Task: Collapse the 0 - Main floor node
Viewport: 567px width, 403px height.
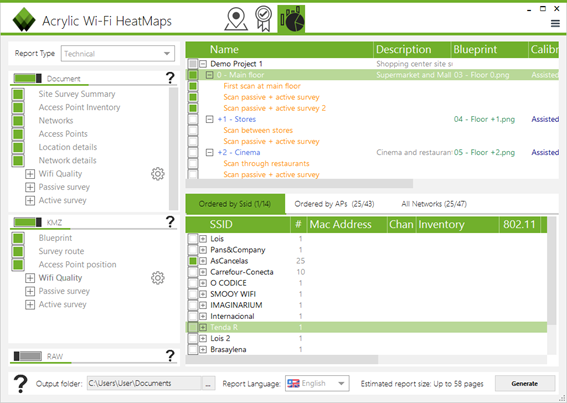Action: coord(209,75)
